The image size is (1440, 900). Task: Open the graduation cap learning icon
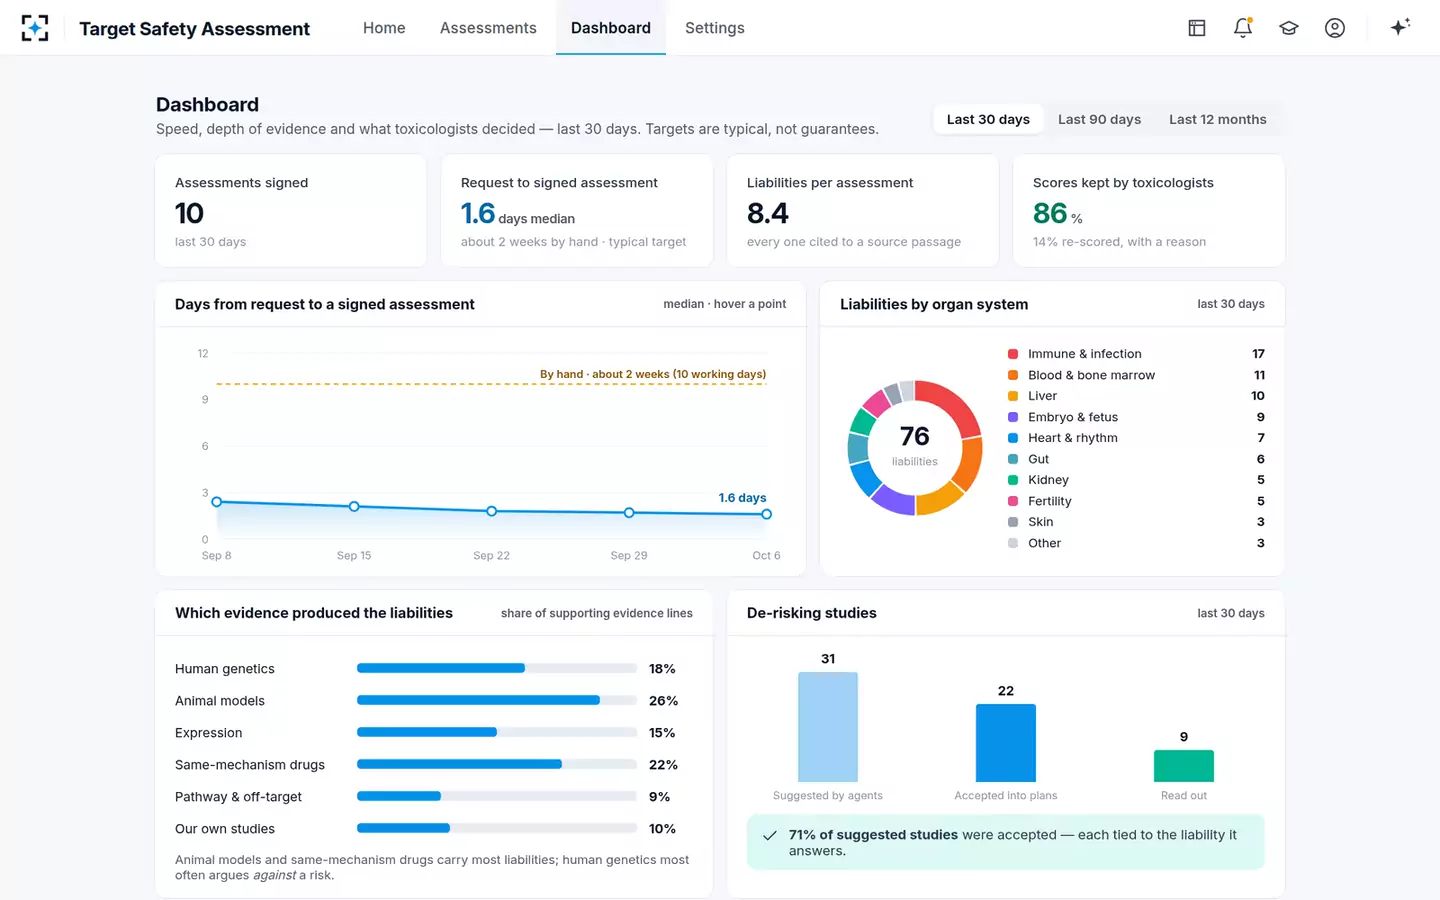tap(1289, 28)
